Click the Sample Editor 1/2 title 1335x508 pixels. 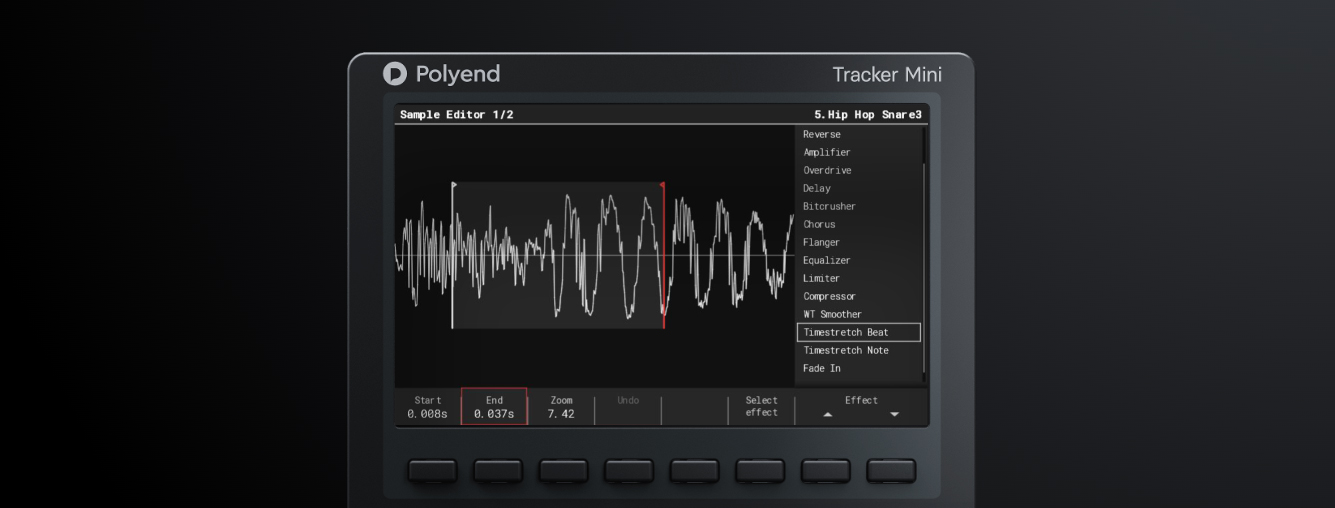[457, 114]
